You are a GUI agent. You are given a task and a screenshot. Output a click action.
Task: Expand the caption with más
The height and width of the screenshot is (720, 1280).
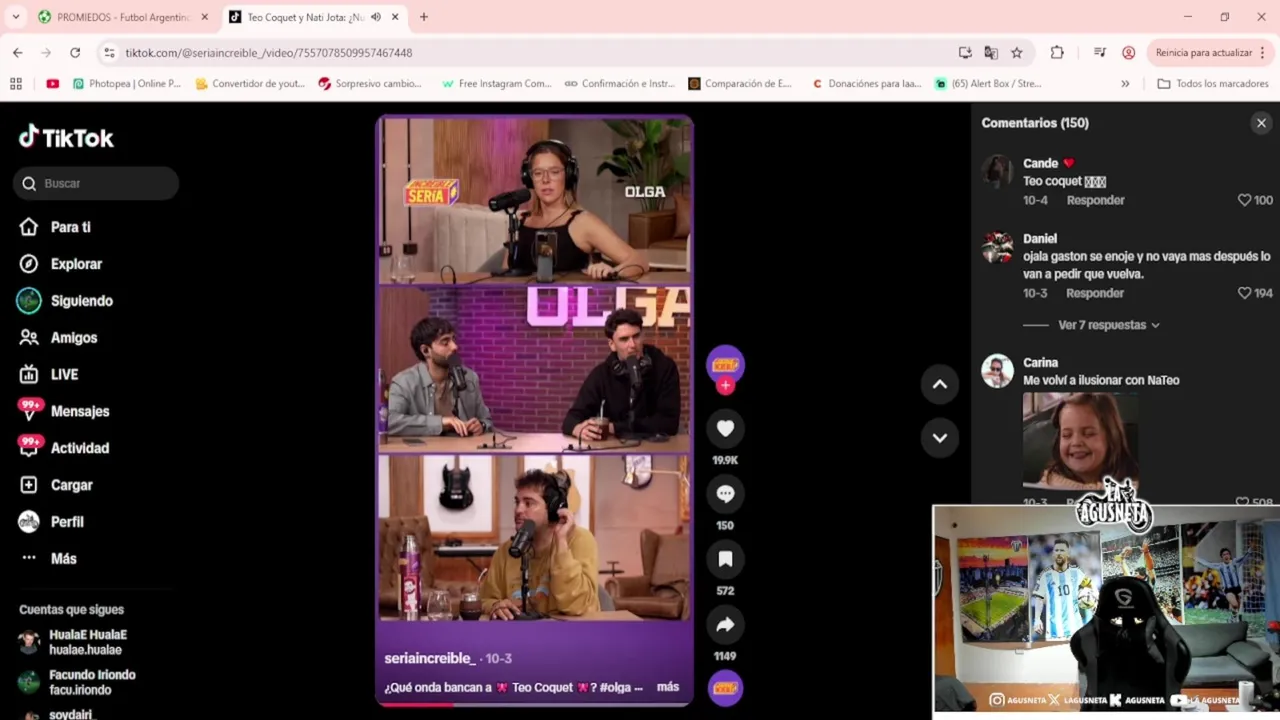click(x=667, y=687)
